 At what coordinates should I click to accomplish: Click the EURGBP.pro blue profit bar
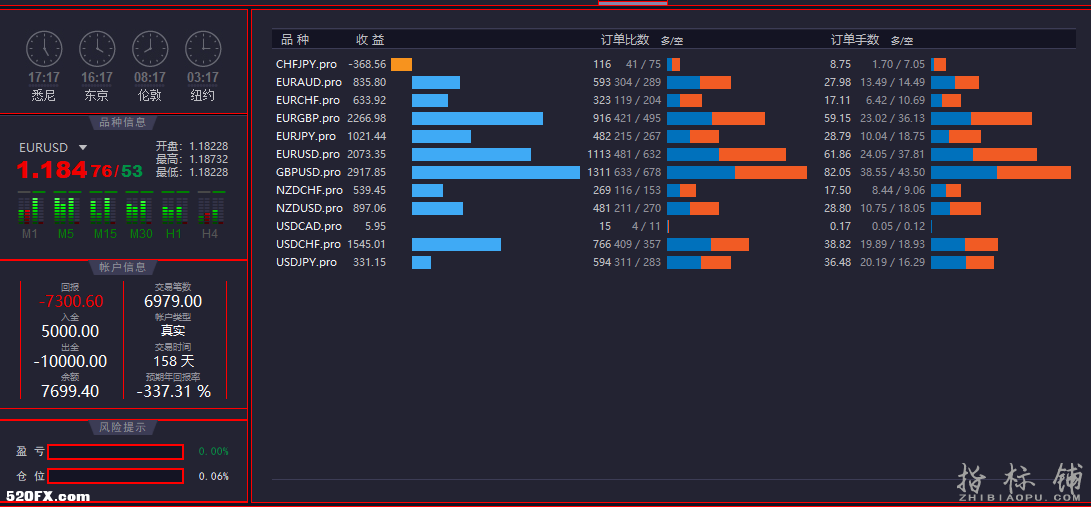click(x=477, y=118)
